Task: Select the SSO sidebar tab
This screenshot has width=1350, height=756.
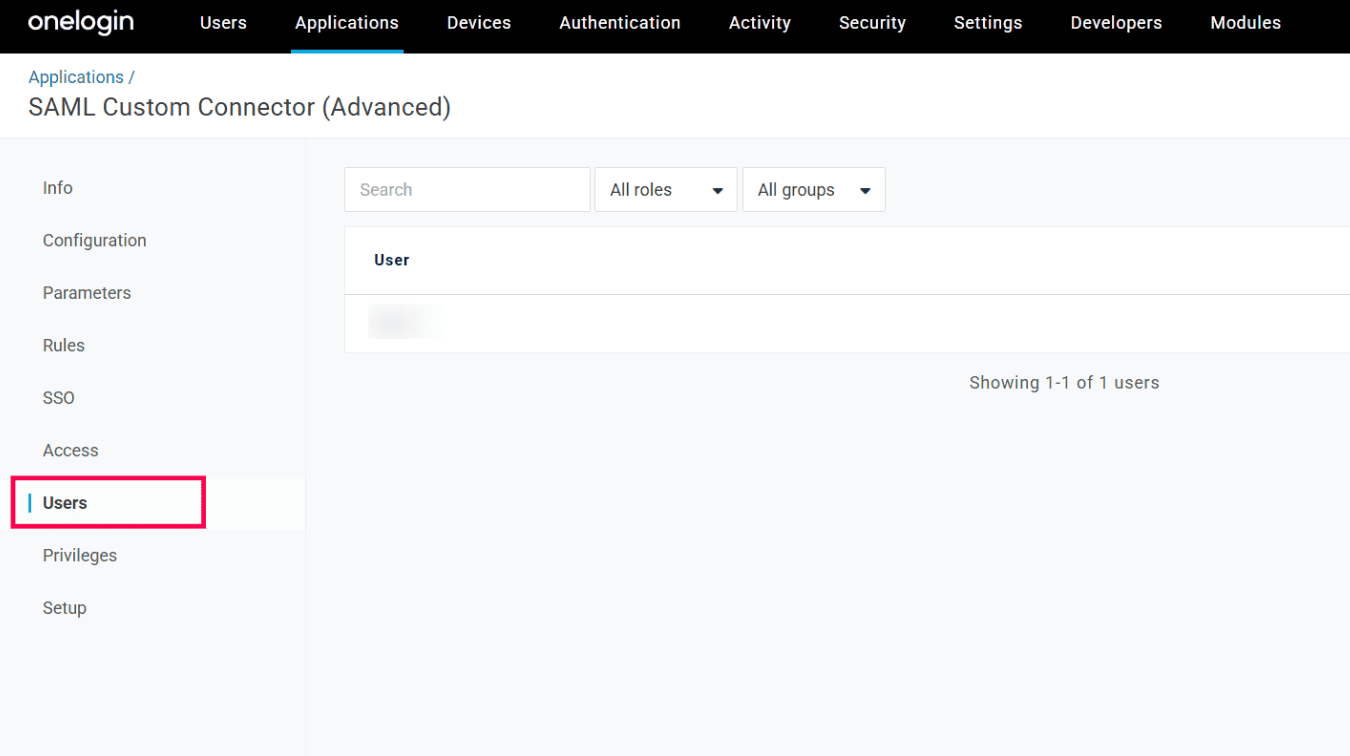Action: [59, 398]
